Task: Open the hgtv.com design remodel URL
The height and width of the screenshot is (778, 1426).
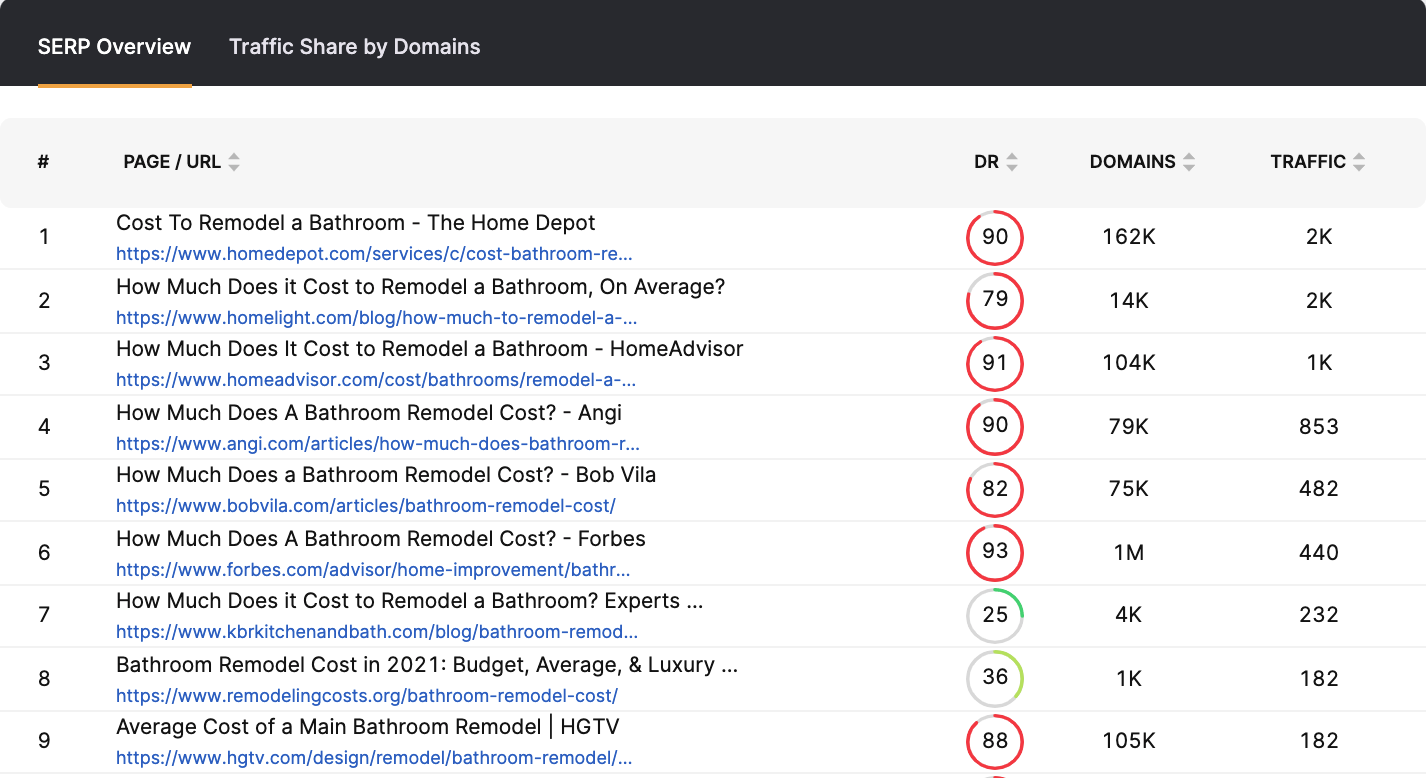Action: (x=374, y=758)
